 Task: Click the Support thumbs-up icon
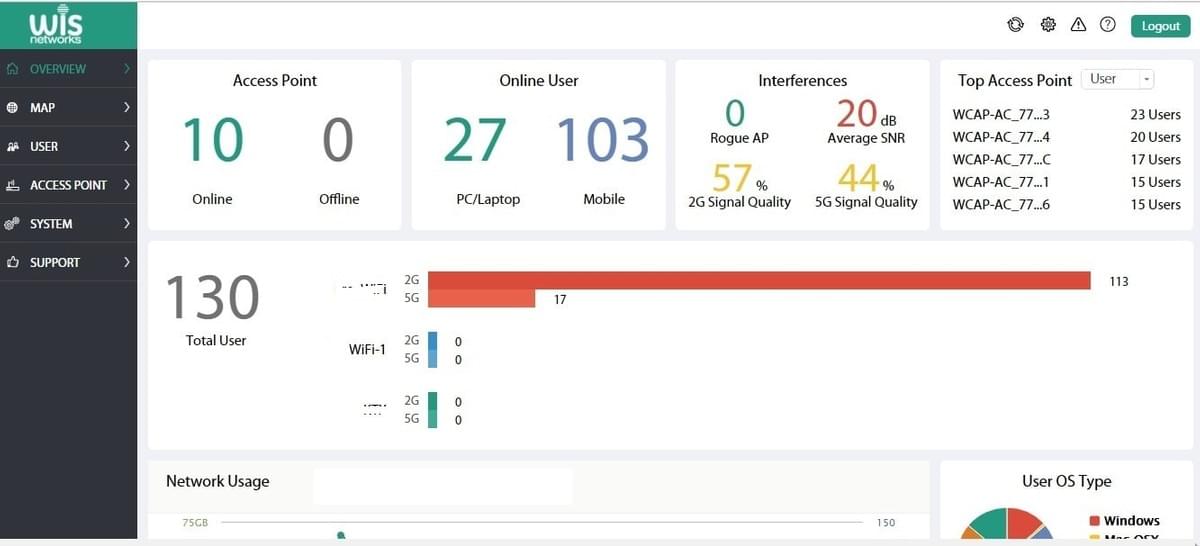(12, 262)
